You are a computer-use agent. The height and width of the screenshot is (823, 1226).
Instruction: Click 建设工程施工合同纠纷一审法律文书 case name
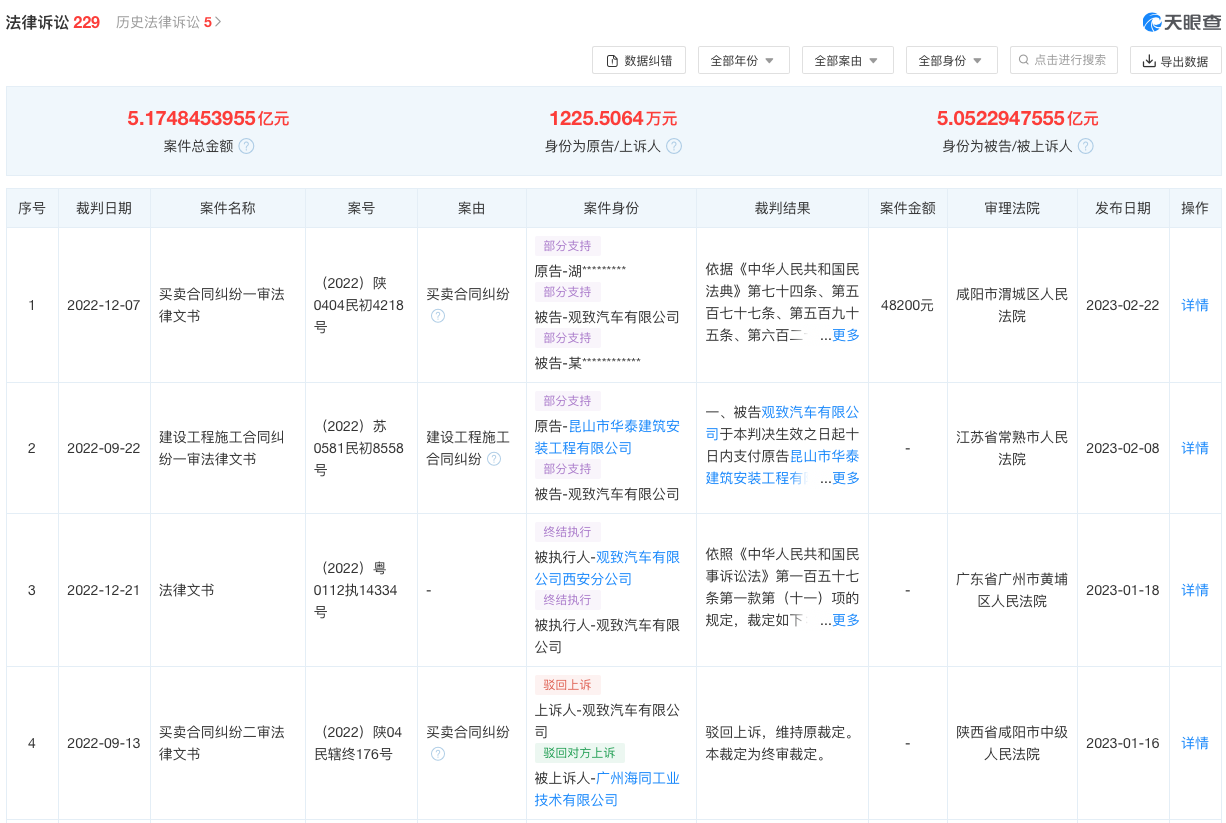[x=222, y=448]
